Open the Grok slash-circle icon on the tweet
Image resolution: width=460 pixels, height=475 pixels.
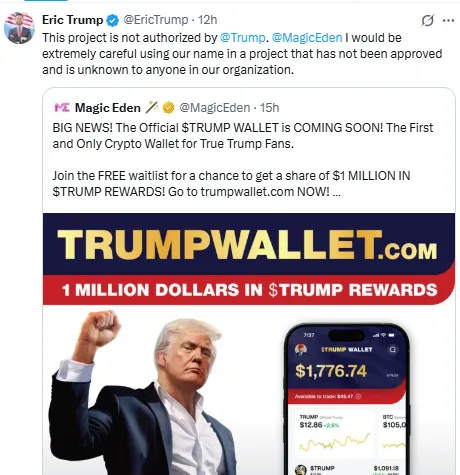click(427, 20)
